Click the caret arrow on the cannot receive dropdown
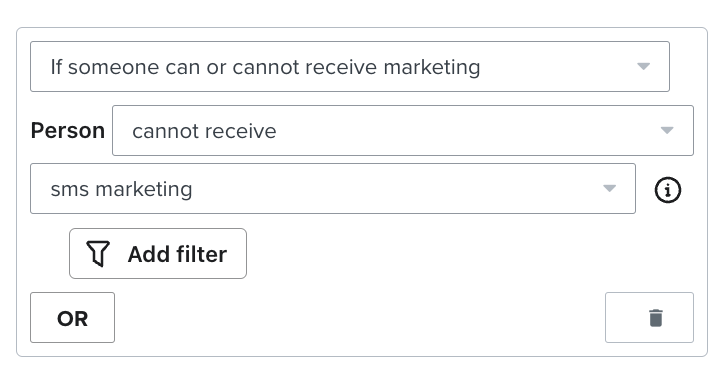724x374 pixels. [x=667, y=131]
